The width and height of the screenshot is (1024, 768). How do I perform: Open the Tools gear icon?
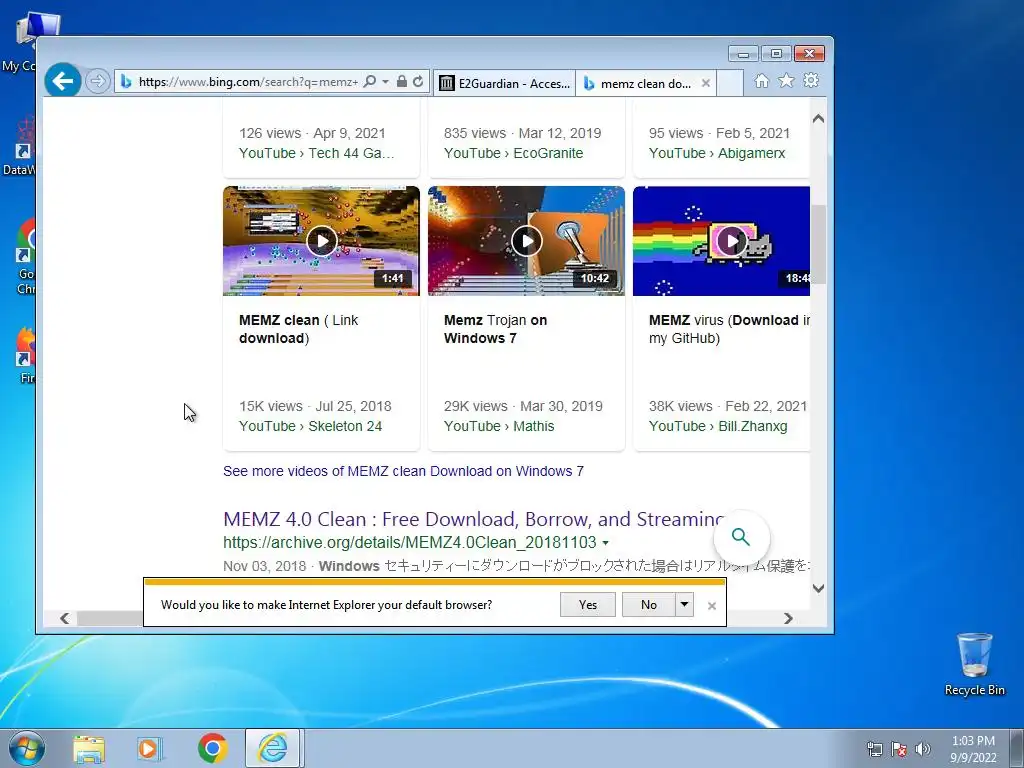coord(811,80)
